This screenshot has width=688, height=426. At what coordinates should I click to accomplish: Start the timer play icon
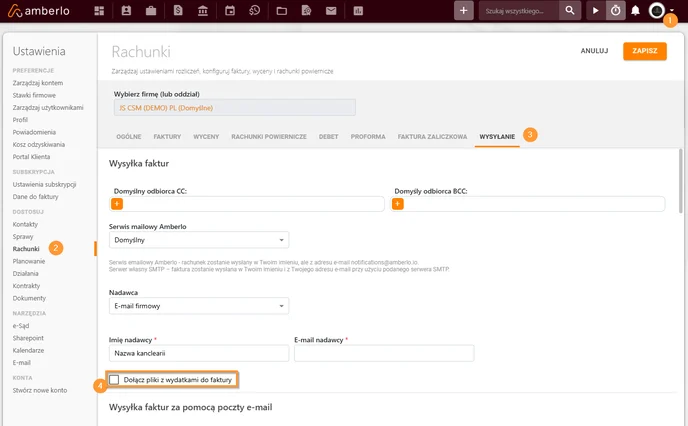(x=595, y=11)
